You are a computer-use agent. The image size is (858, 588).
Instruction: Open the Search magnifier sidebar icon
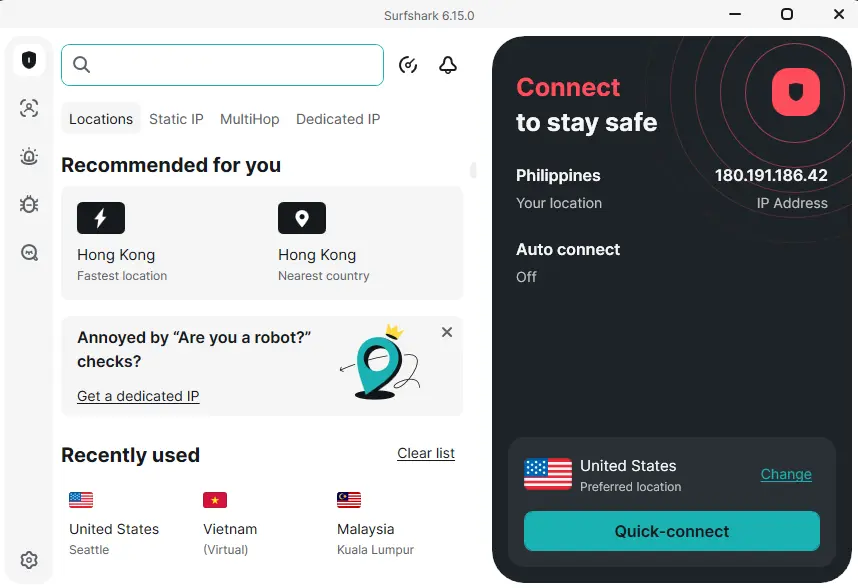pos(29,253)
